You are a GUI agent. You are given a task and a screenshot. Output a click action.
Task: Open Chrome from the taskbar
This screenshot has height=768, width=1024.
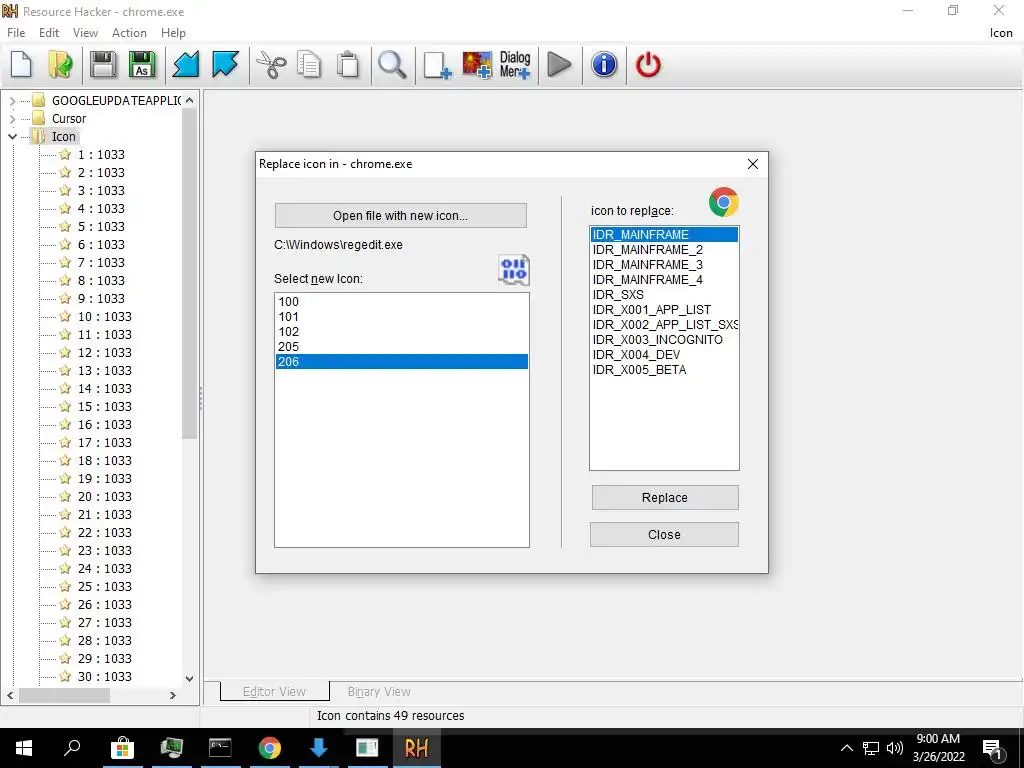pyautogui.click(x=269, y=748)
